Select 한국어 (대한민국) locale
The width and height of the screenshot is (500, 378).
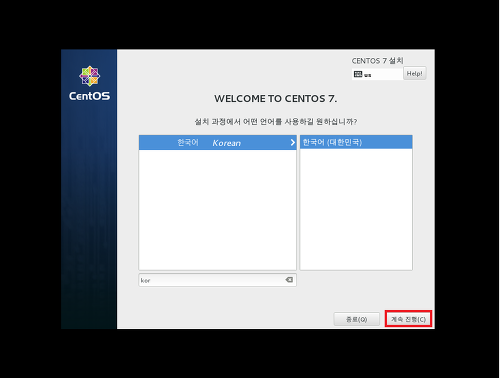pyautogui.click(x=356, y=142)
